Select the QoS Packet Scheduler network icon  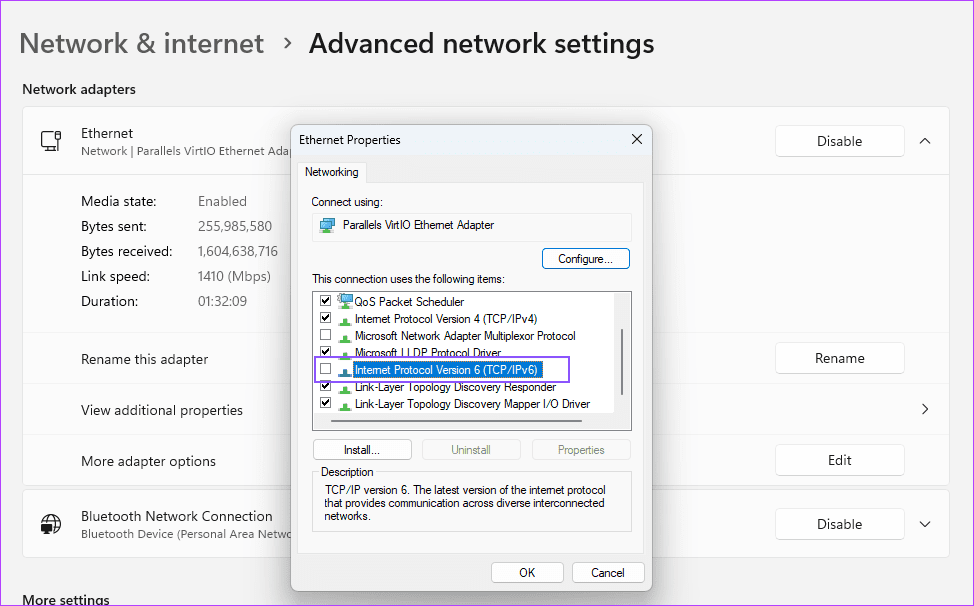tap(344, 301)
